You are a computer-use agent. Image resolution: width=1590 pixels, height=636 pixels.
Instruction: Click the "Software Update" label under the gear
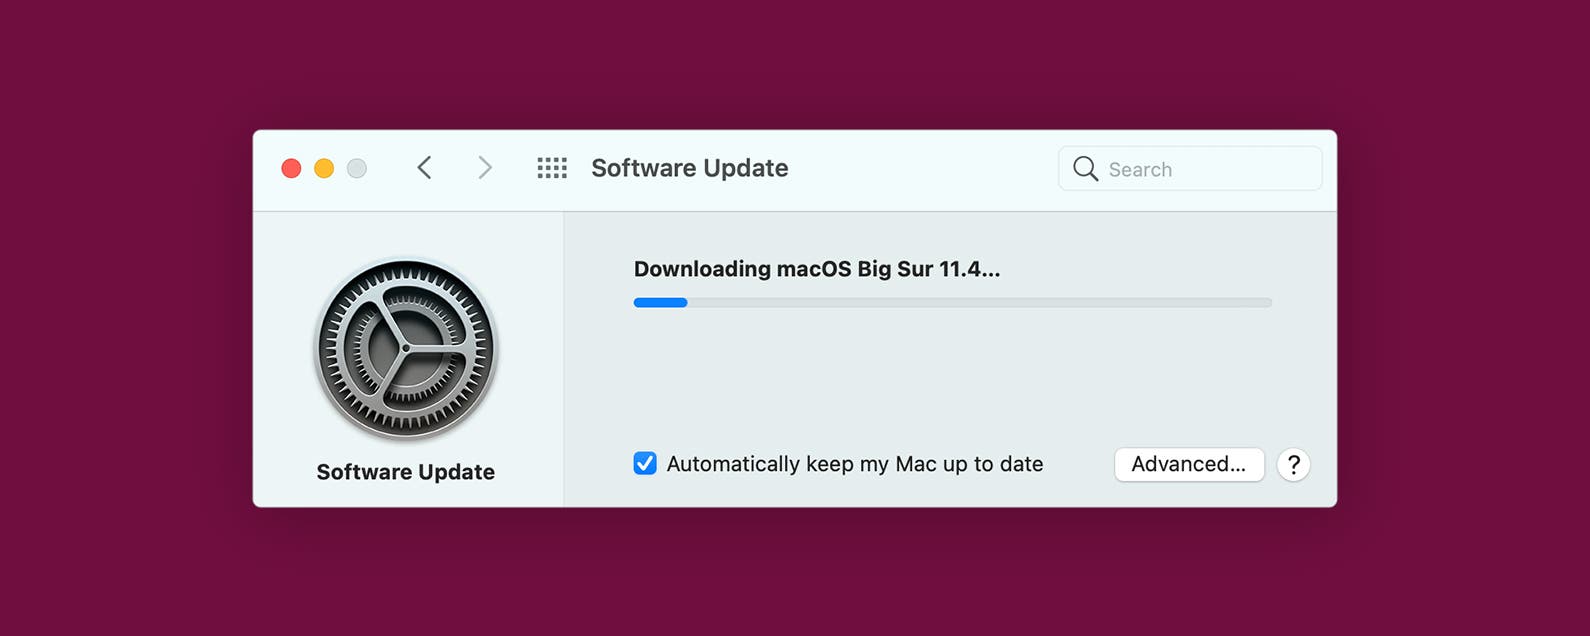pyautogui.click(x=406, y=472)
